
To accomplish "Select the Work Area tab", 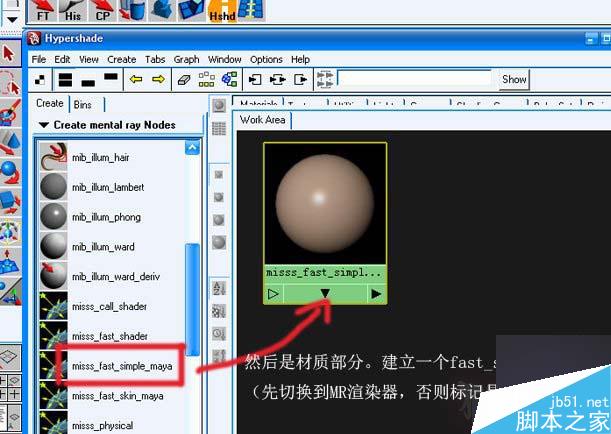I will pyautogui.click(x=262, y=120).
